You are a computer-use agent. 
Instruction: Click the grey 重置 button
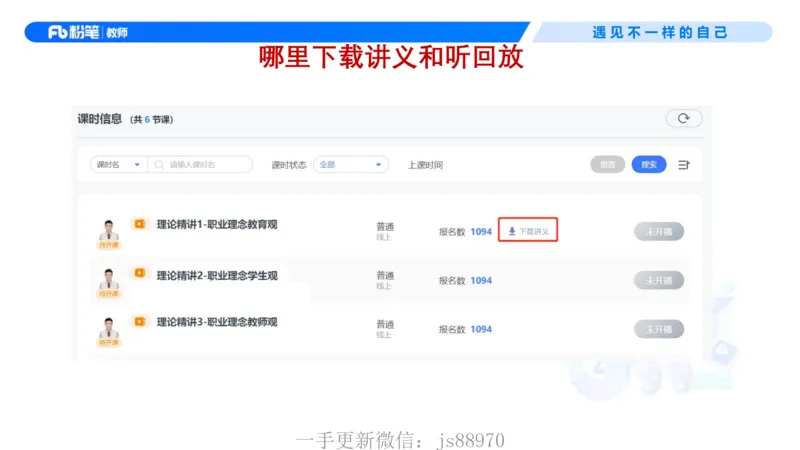point(607,164)
